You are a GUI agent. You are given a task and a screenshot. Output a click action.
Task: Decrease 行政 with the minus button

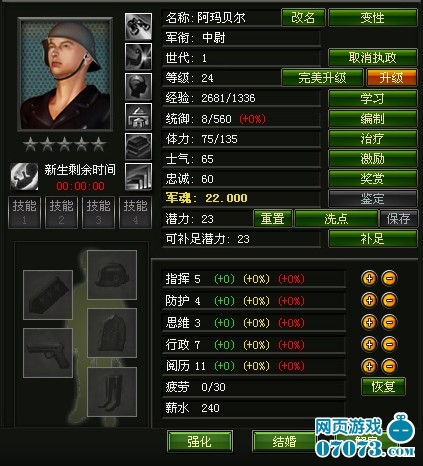(x=389, y=344)
